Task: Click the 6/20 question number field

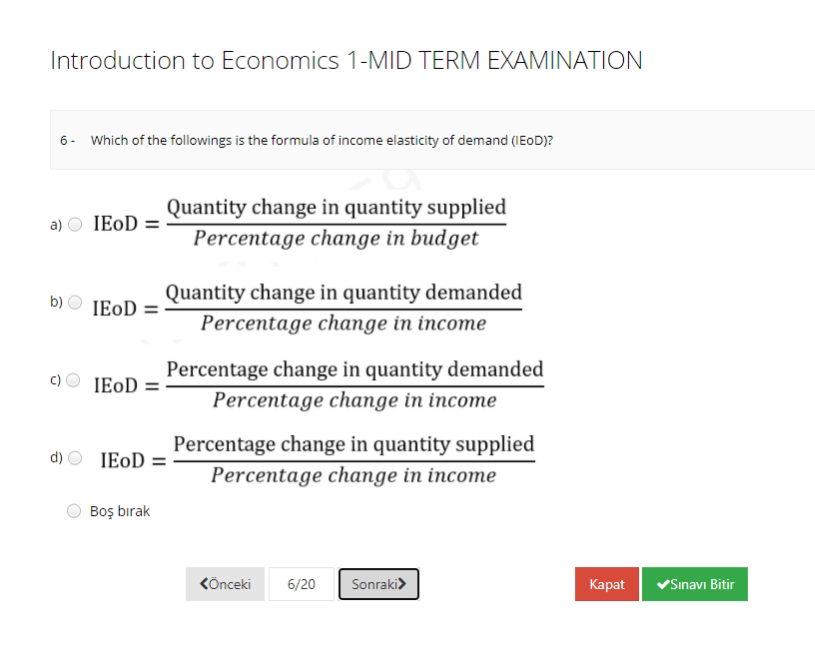Action: coord(301,584)
